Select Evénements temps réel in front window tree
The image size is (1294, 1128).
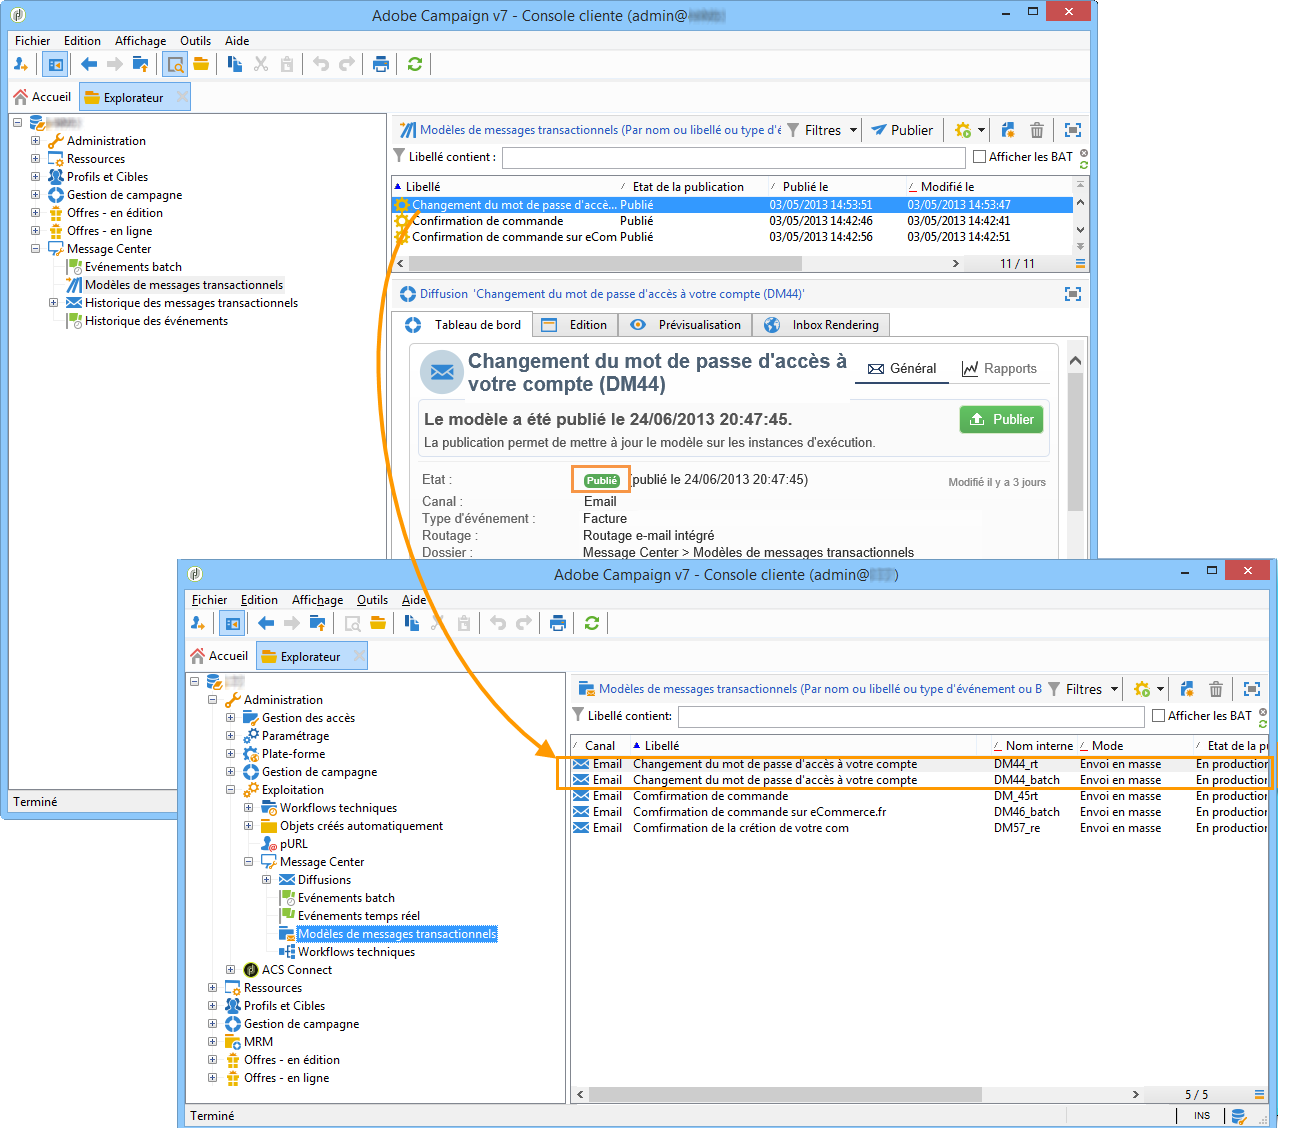pyautogui.click(x=359, y=916)
